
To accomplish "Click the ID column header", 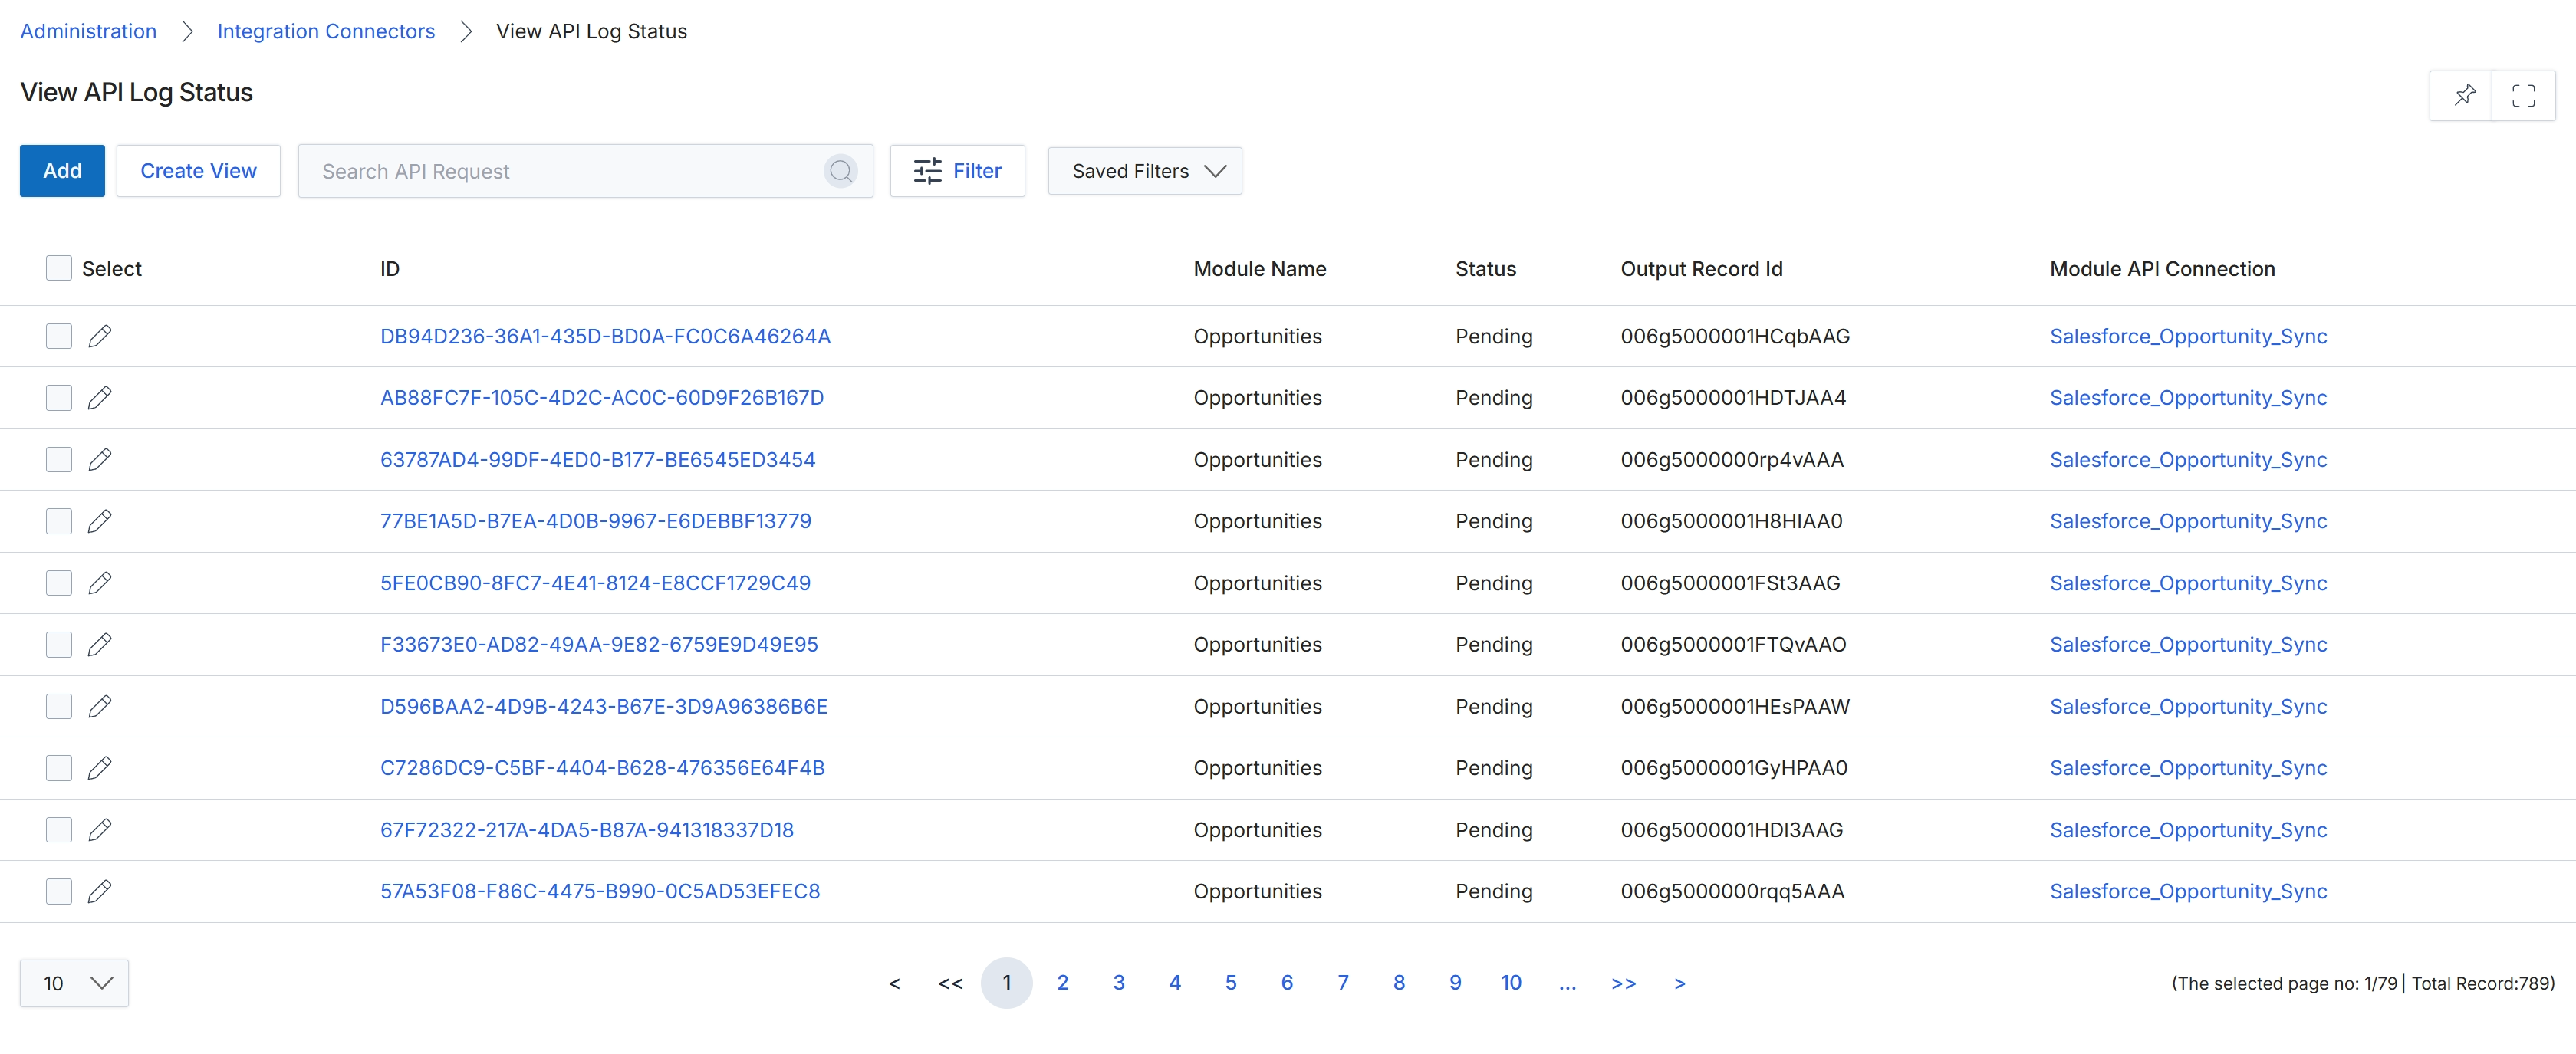I will [390, 269].
